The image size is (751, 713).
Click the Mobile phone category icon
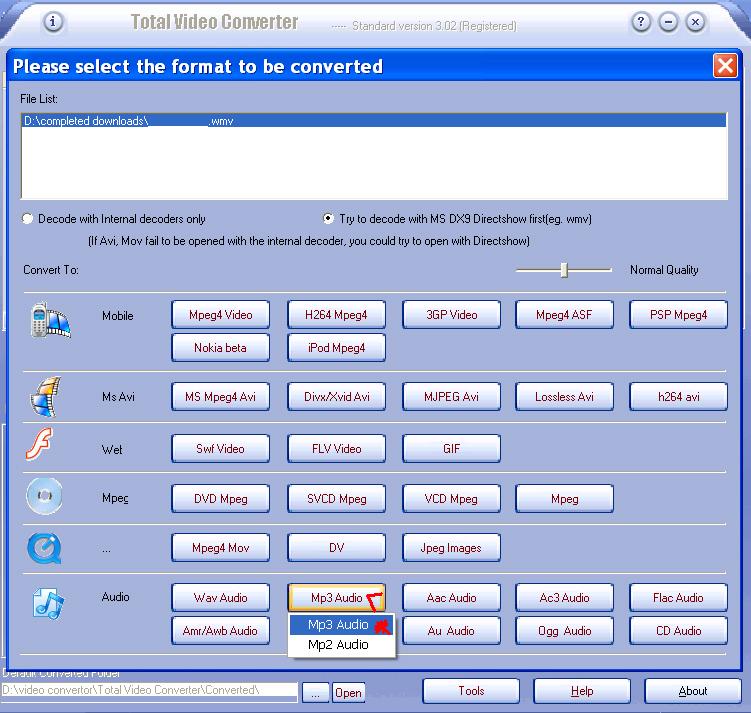[x=50, y=320]
